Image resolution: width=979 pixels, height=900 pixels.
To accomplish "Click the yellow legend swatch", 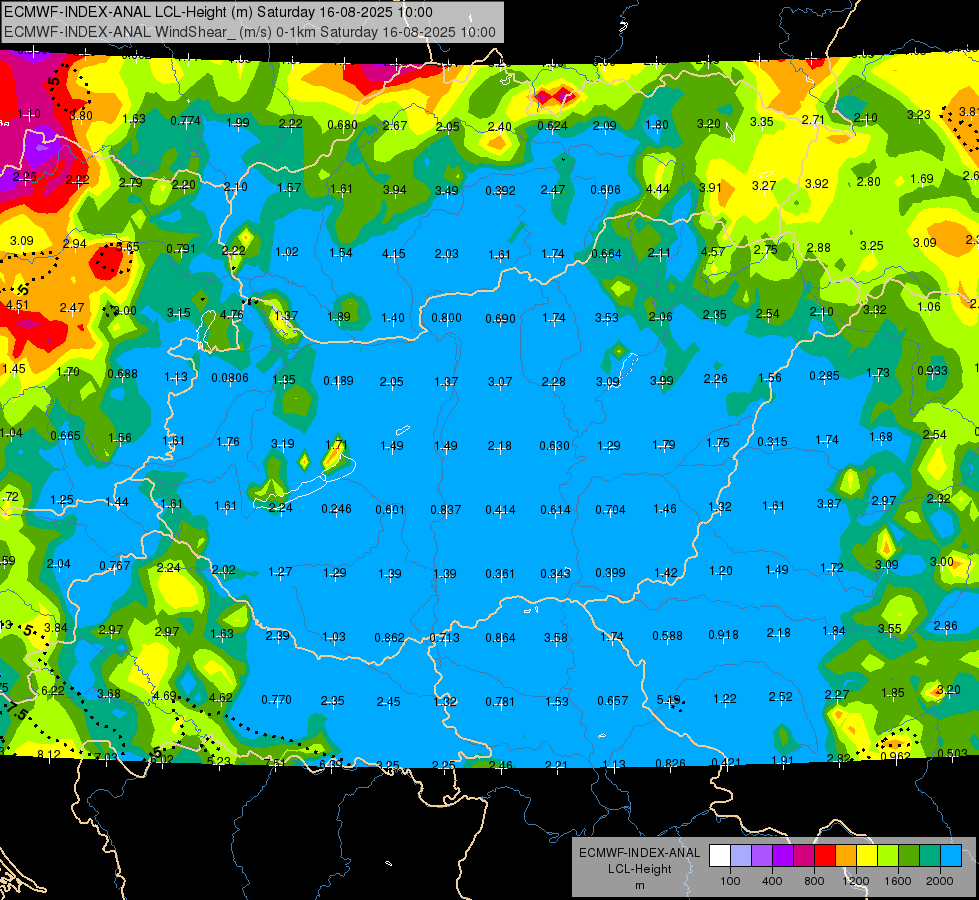I will tap(867, 855).
